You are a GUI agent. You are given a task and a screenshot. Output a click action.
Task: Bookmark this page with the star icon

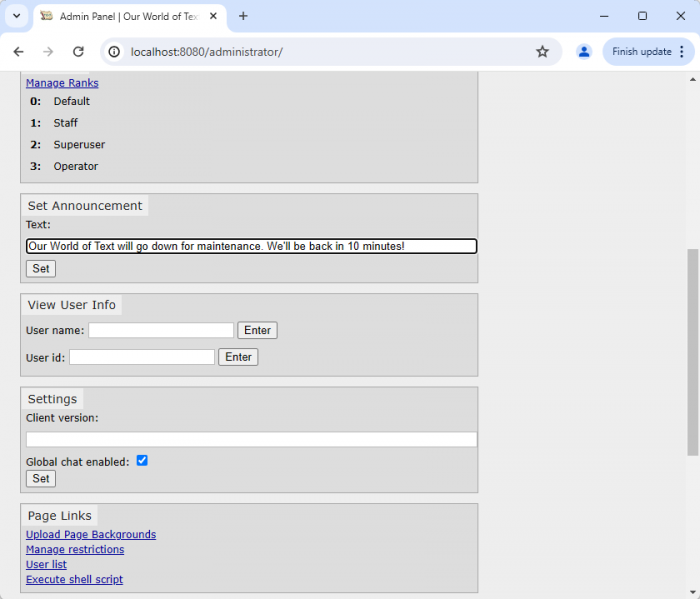pyautogui.click(x=542, y=52)
